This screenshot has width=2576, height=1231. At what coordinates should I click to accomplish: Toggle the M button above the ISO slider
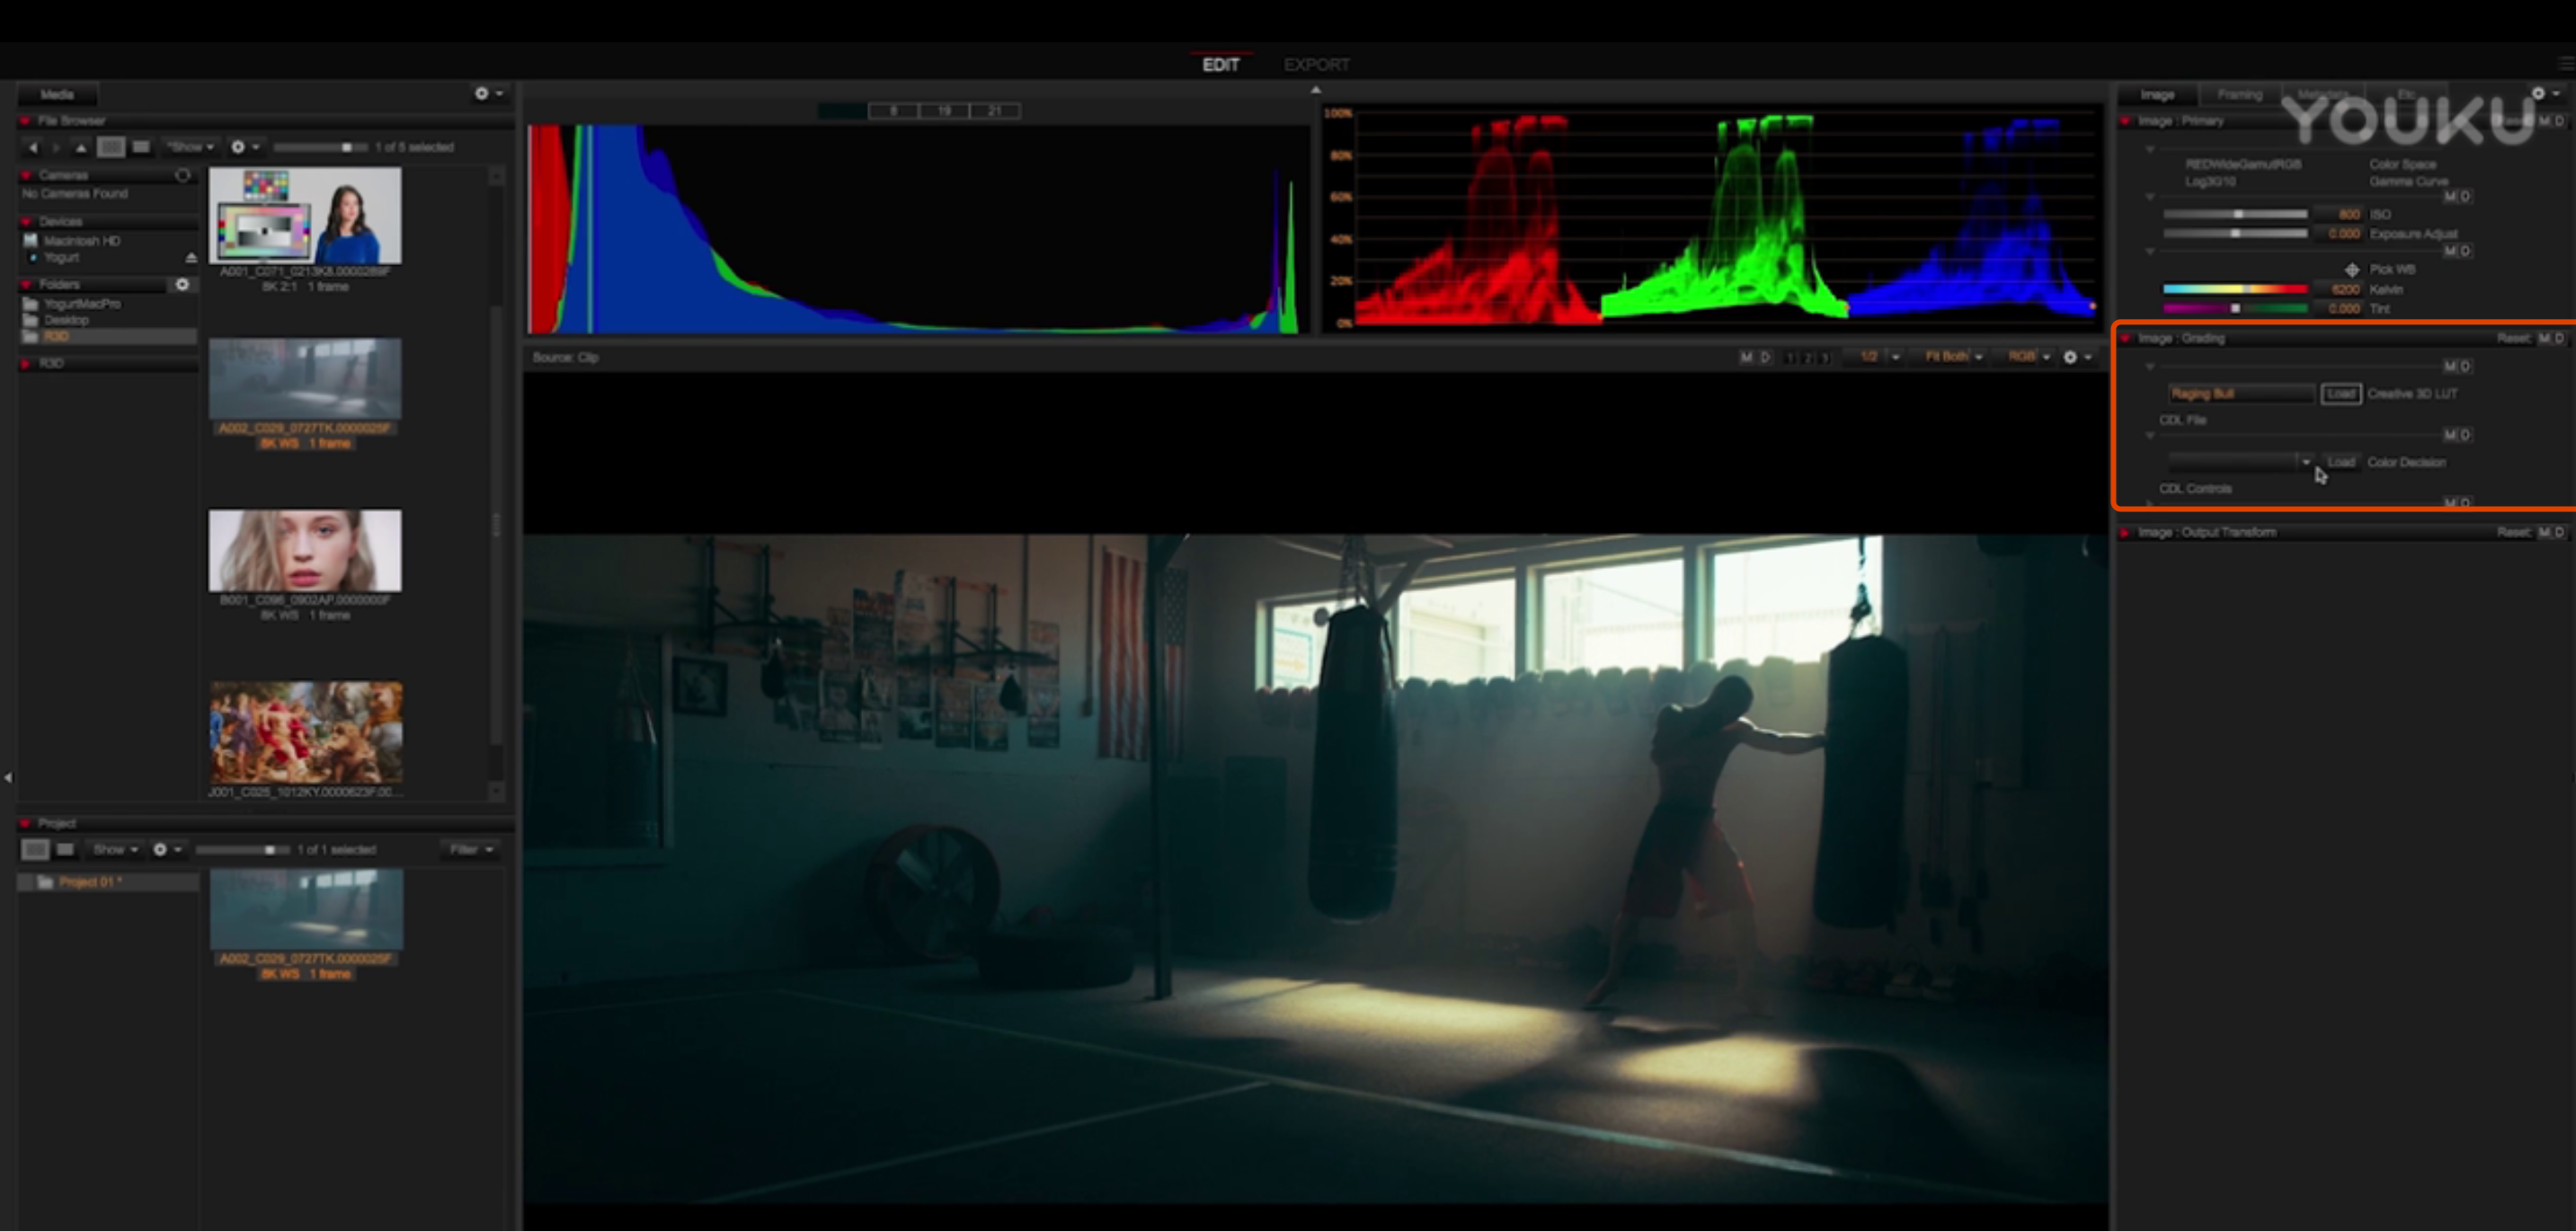(2449, 197)
